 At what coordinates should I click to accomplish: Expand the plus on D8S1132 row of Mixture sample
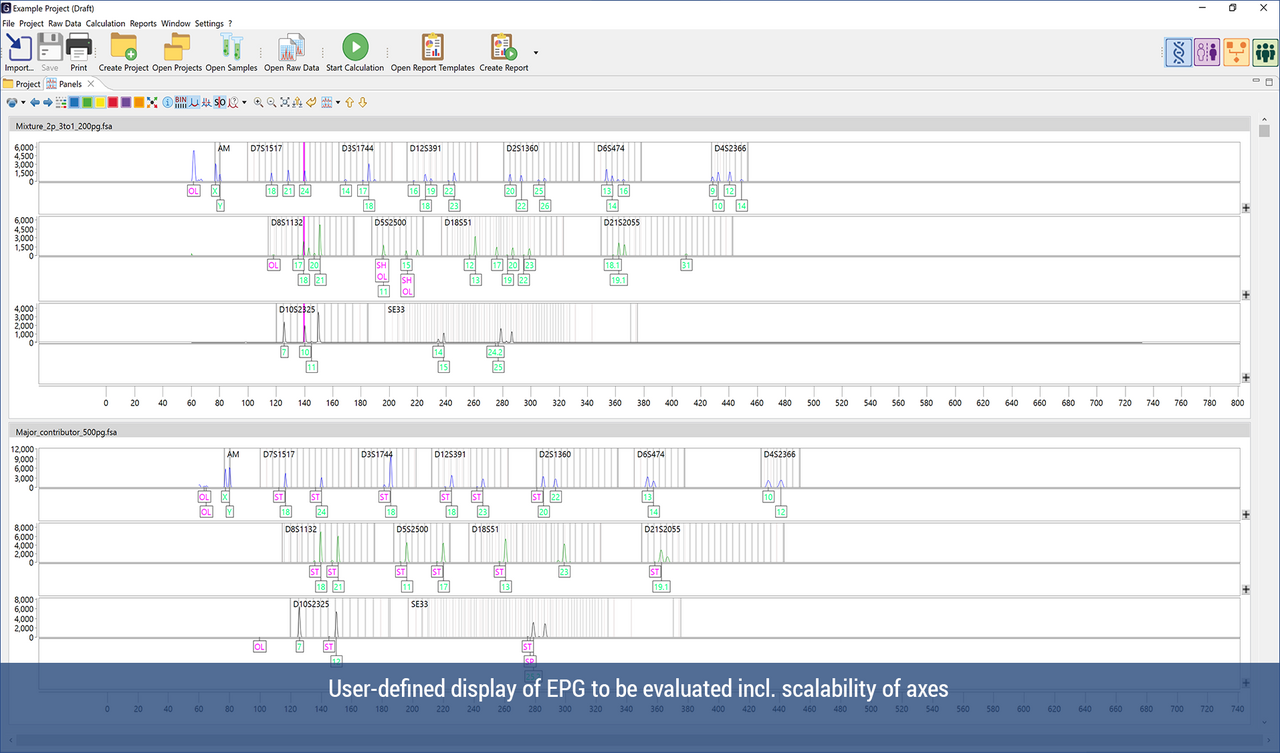[x=1246, y=295]
